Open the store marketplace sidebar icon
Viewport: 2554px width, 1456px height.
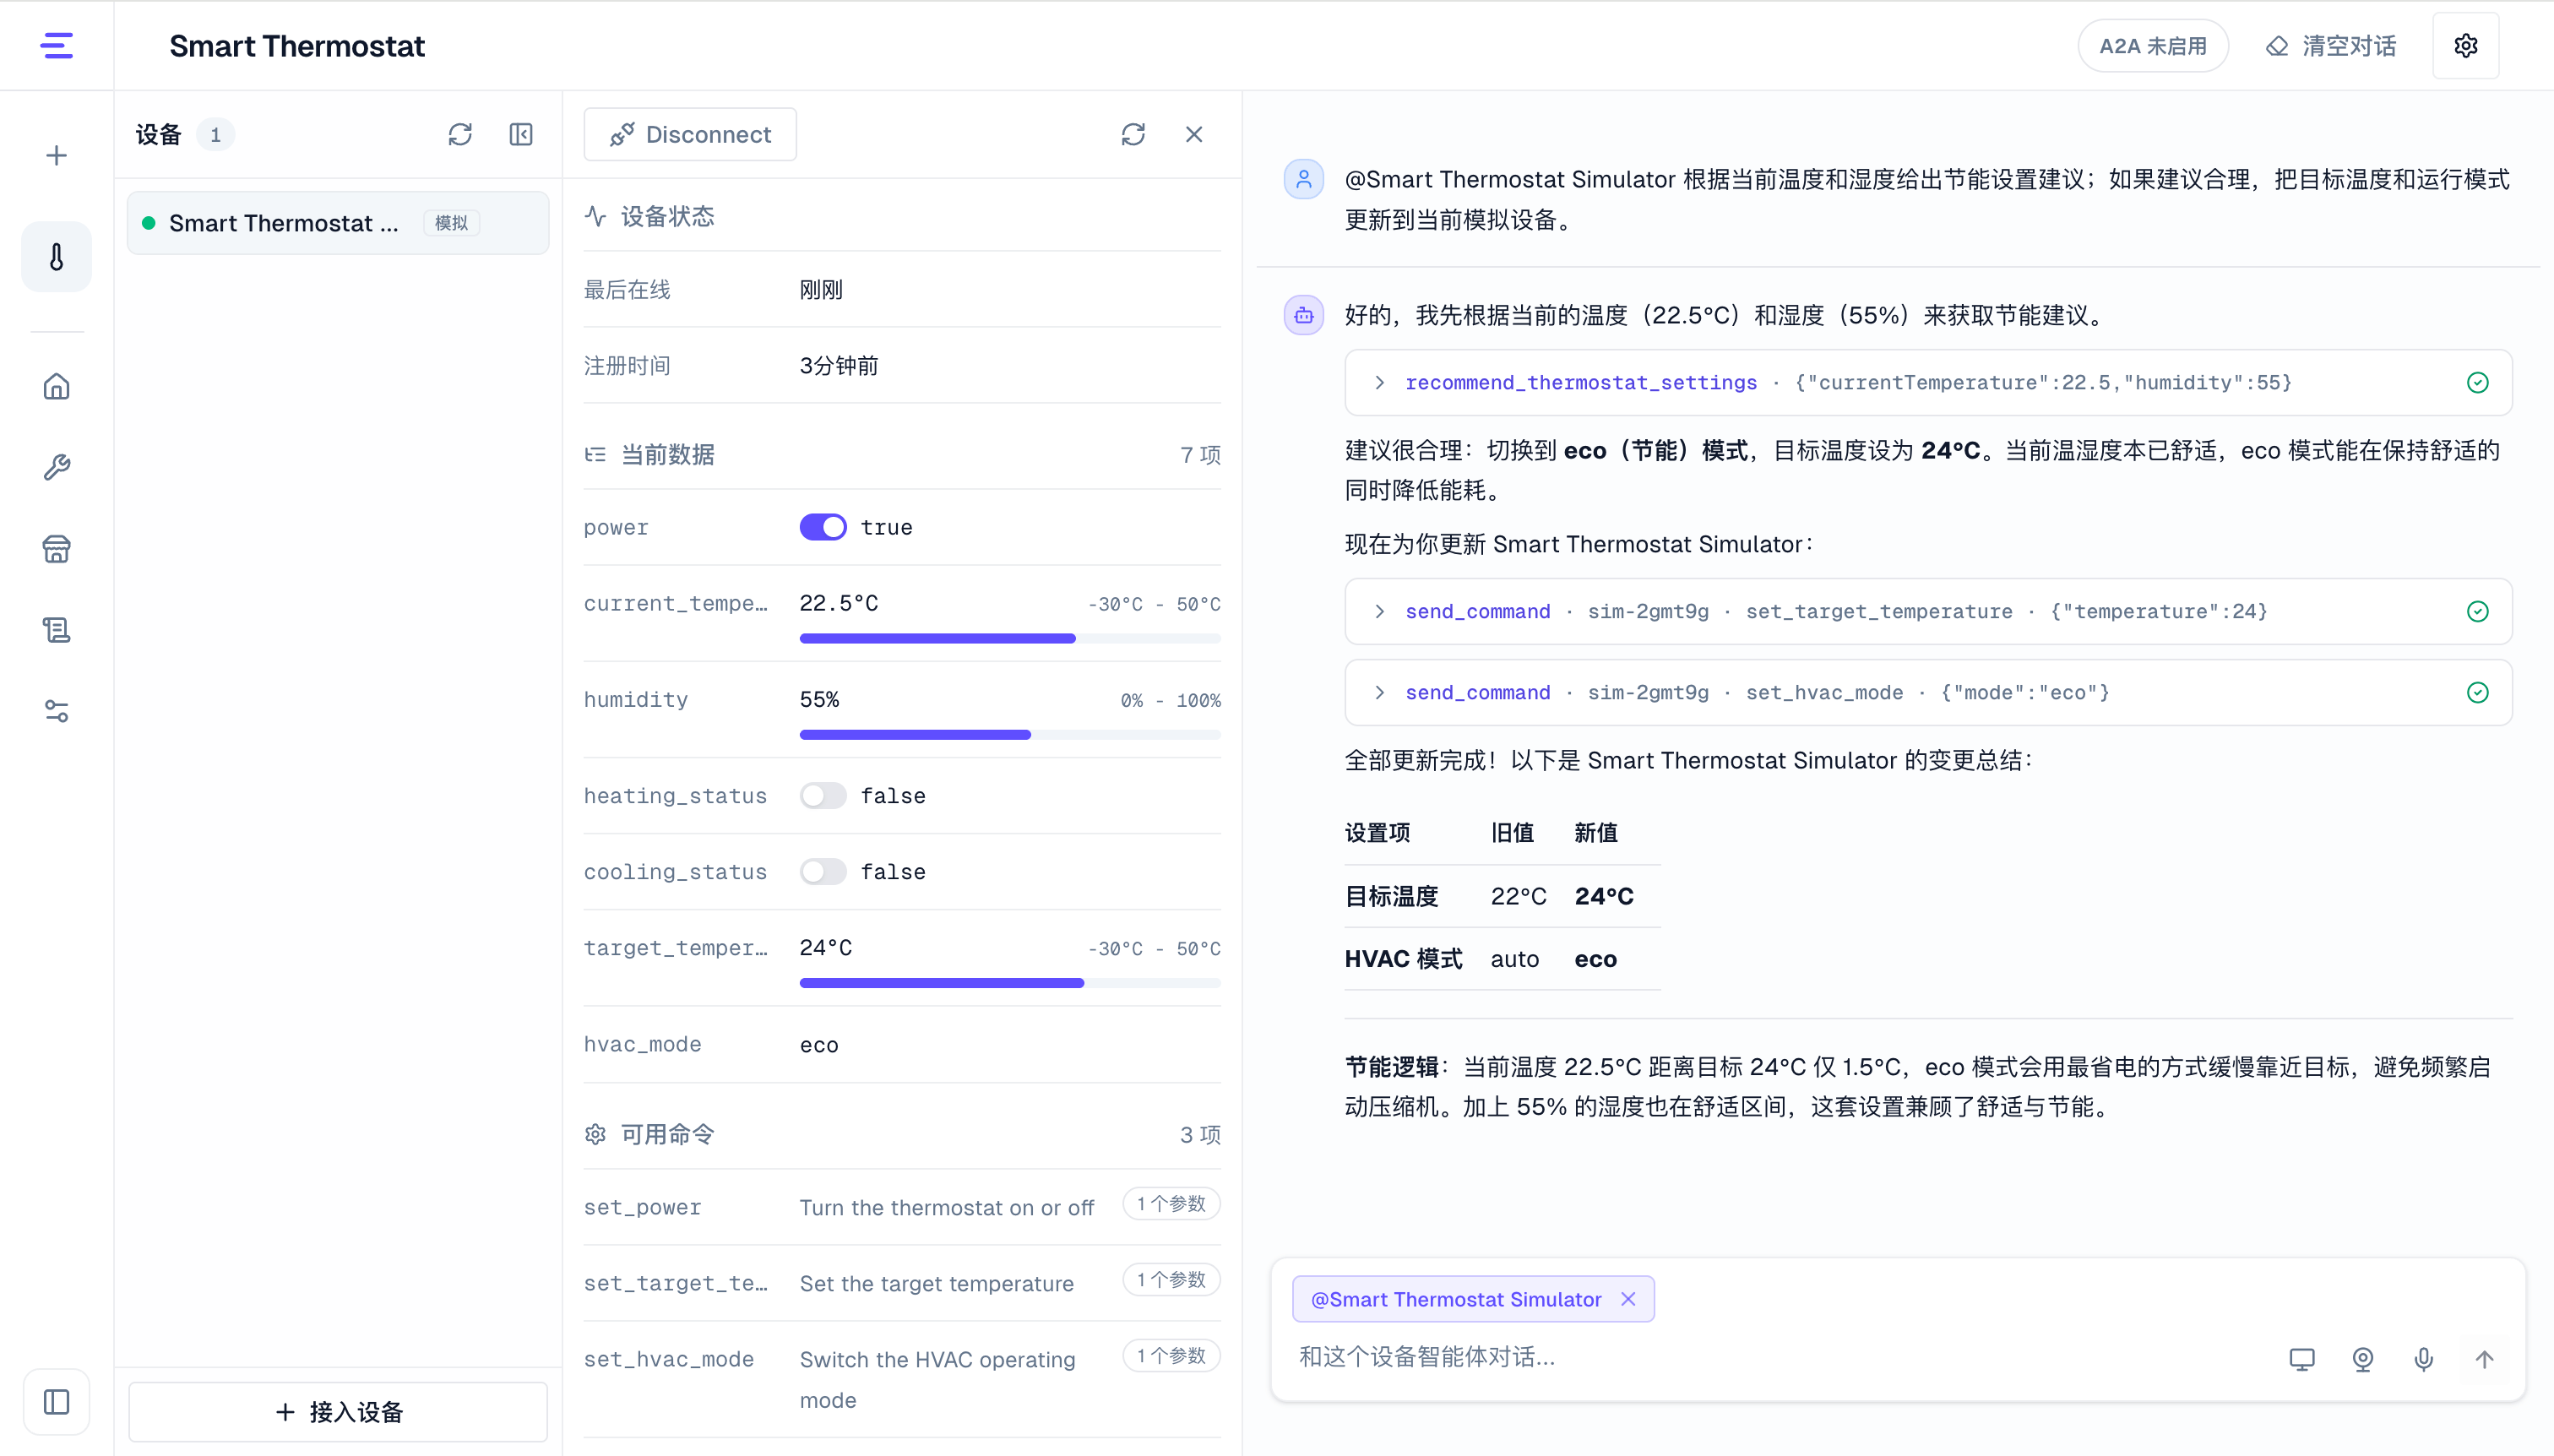pyautogui.click(x=57, y=548)
